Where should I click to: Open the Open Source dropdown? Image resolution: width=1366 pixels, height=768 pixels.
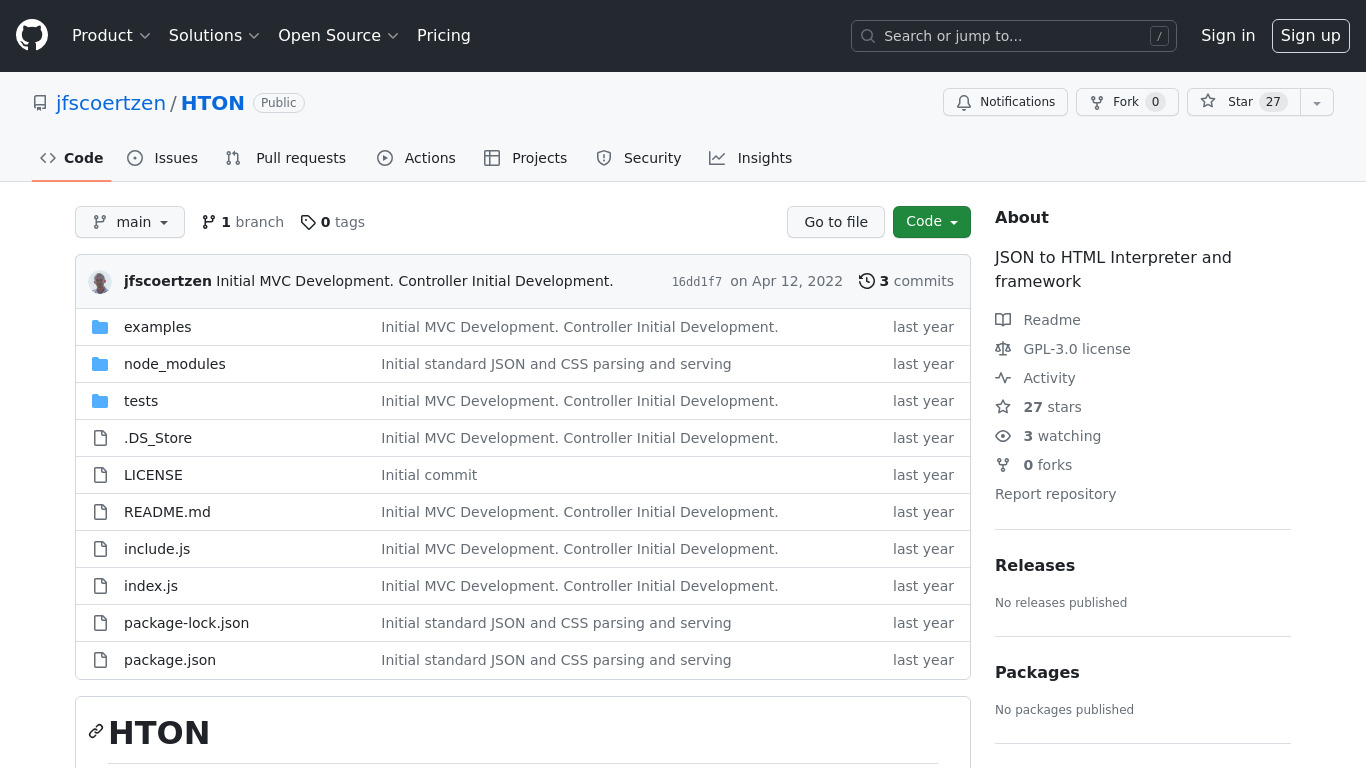pyautogui.click(x=338, y=36)
